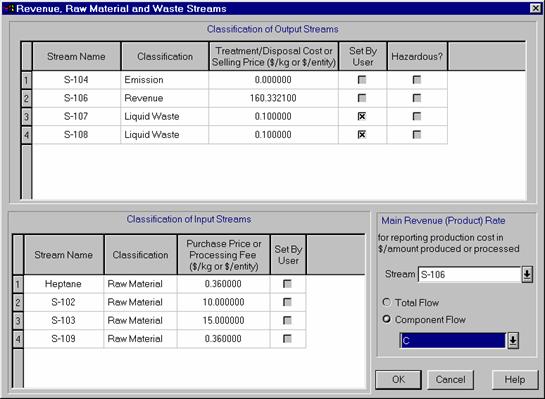The height and width of the screenshot is (399, 545).
Task: Click the S-109 stream name cell
Action: (x=64, y=339)
